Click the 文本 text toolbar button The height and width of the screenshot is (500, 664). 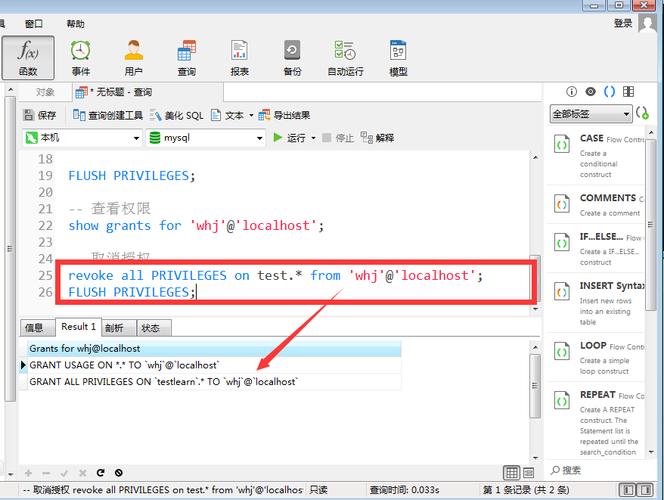(x=227, y=115)
